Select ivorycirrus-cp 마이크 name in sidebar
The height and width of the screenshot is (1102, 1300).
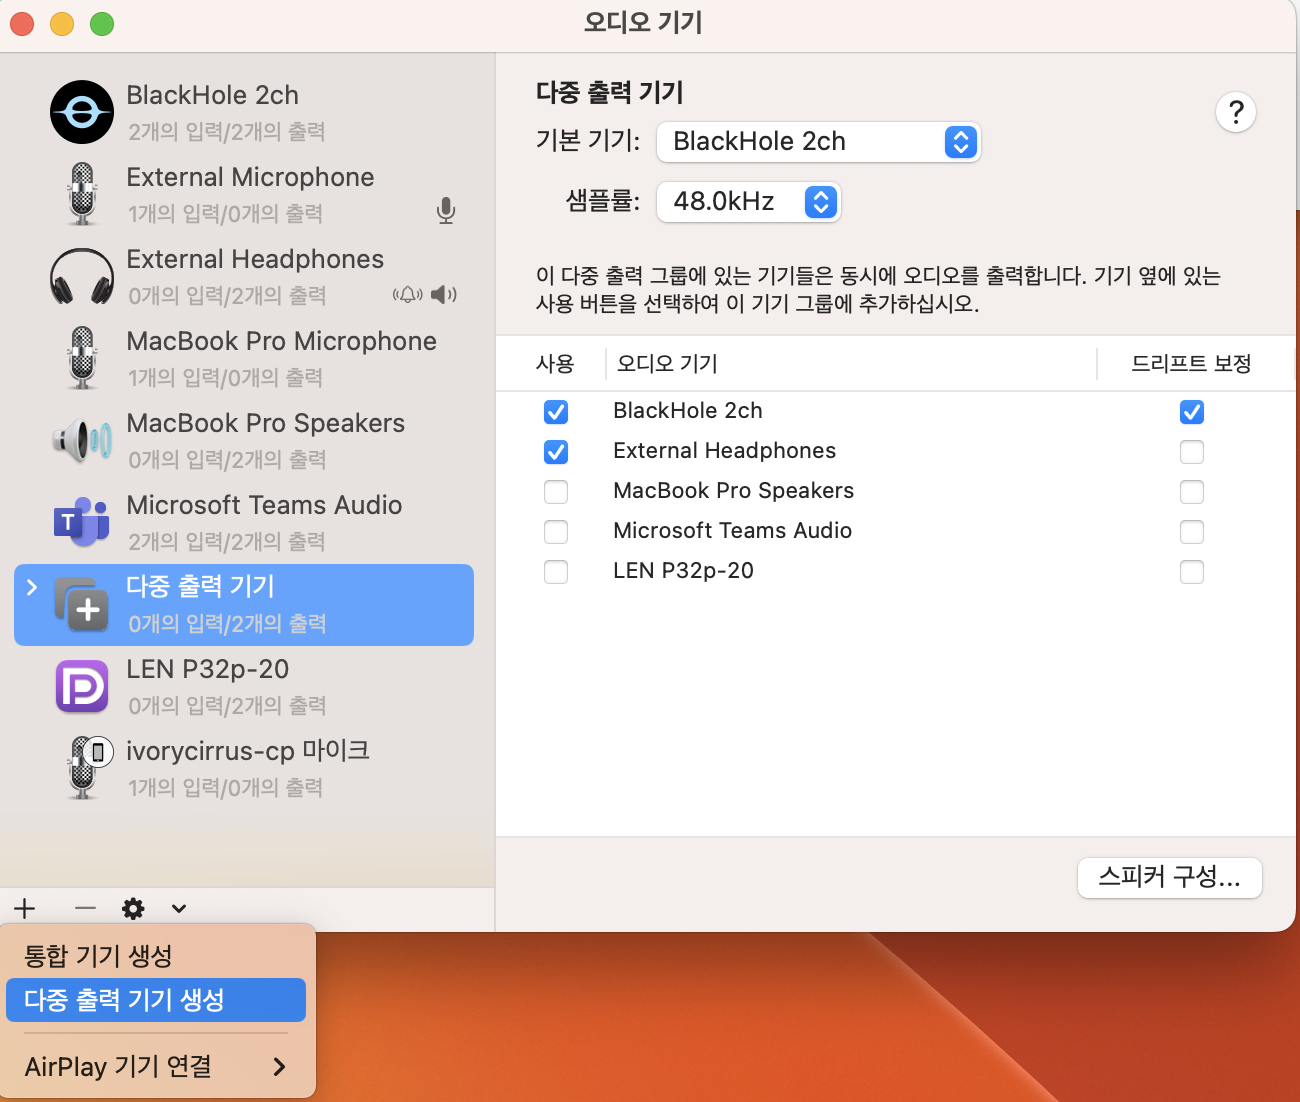pos(248,751)
